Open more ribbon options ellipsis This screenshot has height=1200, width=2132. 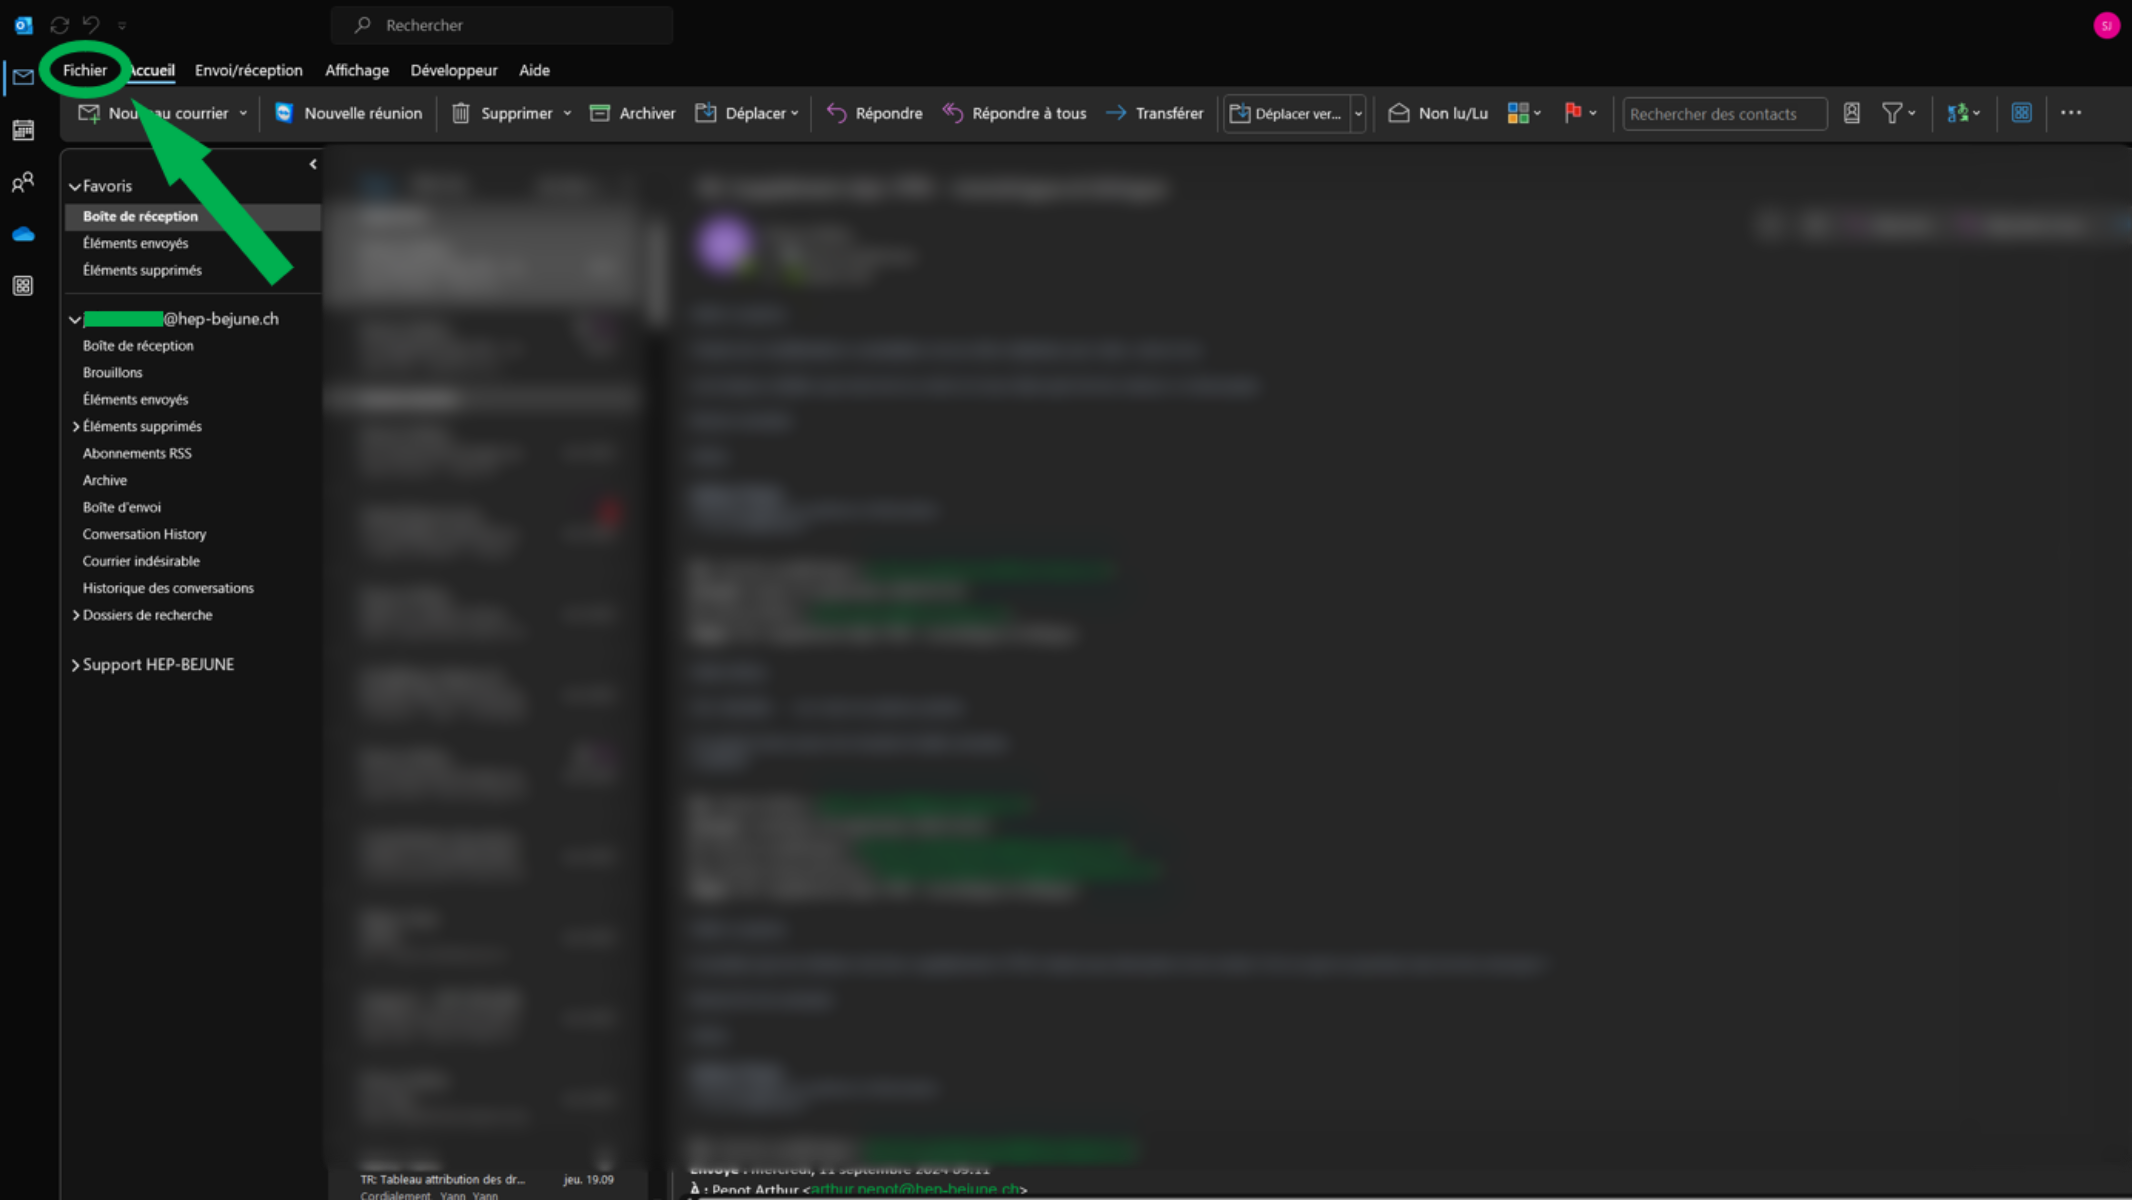(2071, 113)
